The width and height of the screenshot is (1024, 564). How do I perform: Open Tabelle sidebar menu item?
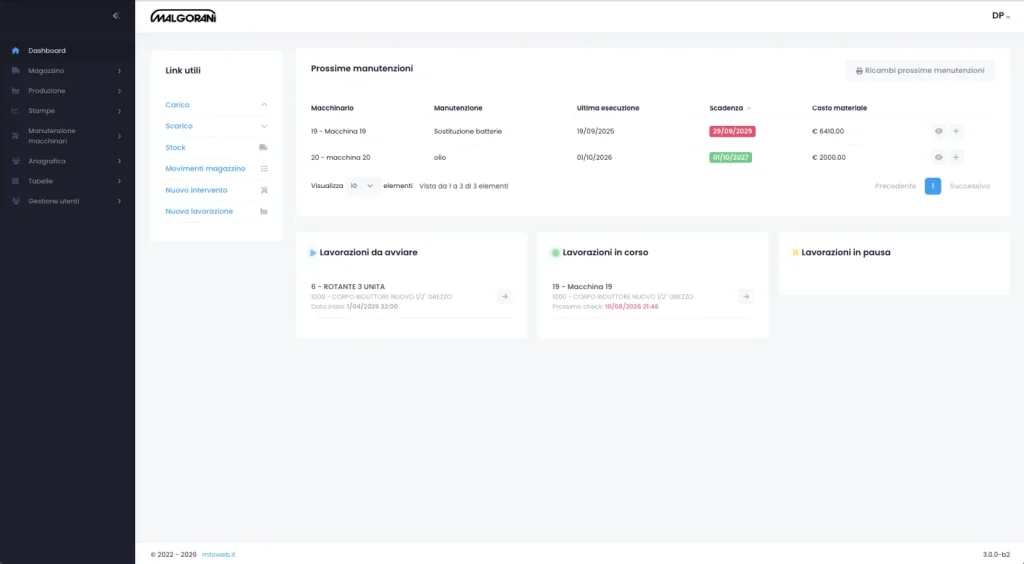click(x=40, y=181)
